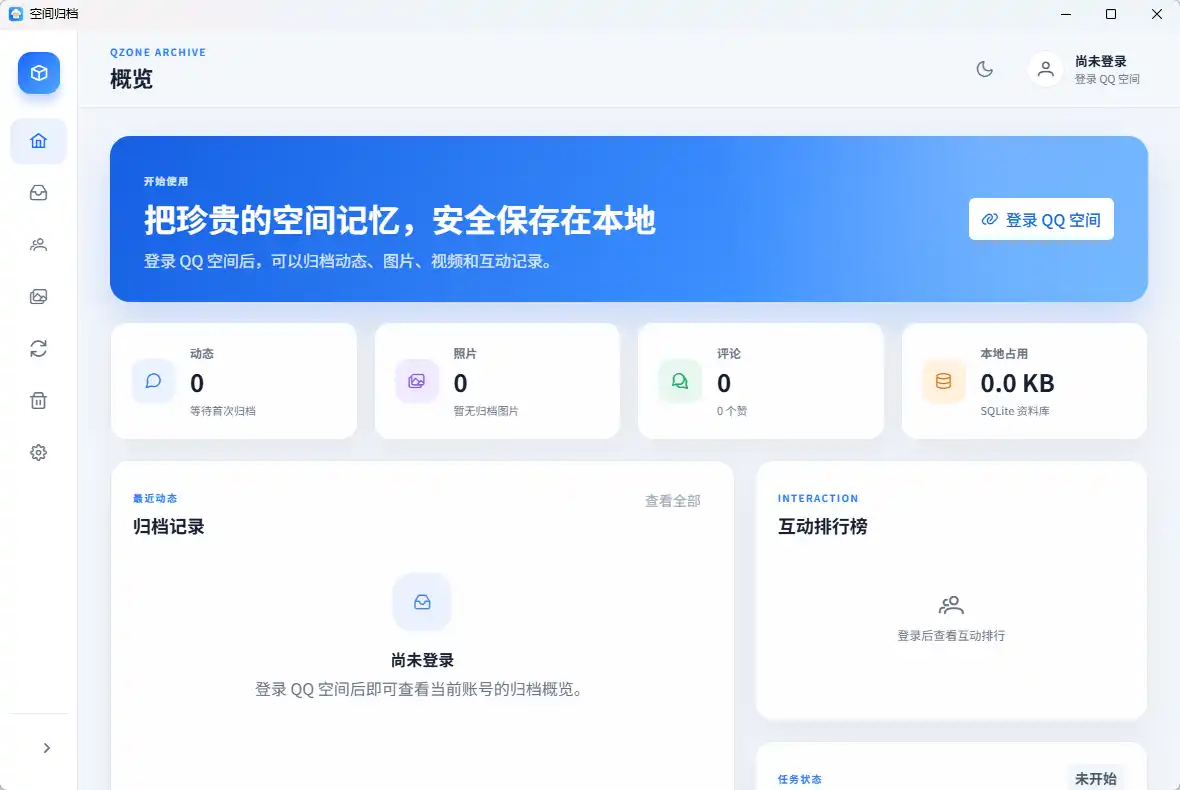Click the people icon in 互动排行榜
Viewport: 1180px width, 790px height.
(x=951, y=605)
